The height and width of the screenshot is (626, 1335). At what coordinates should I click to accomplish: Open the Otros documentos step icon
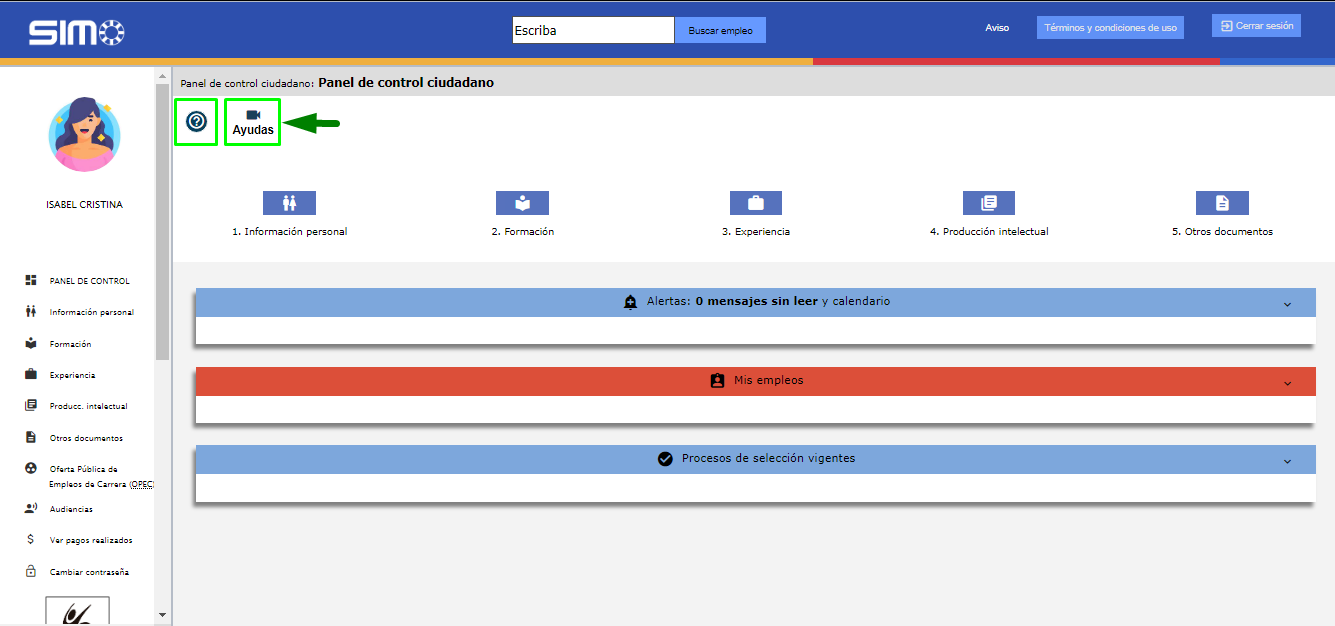(x=1222, y=203)
